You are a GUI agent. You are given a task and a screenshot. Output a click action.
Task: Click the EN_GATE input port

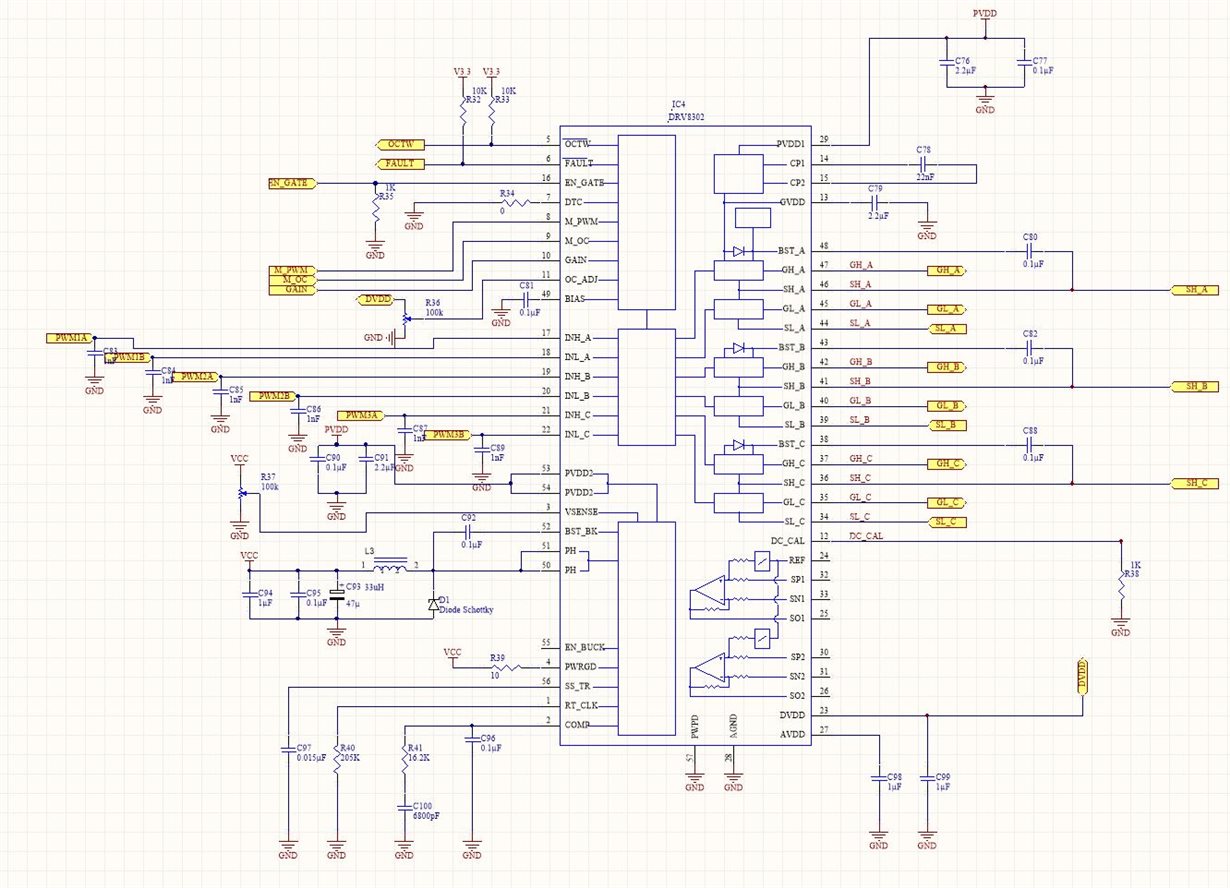point(293,183)
